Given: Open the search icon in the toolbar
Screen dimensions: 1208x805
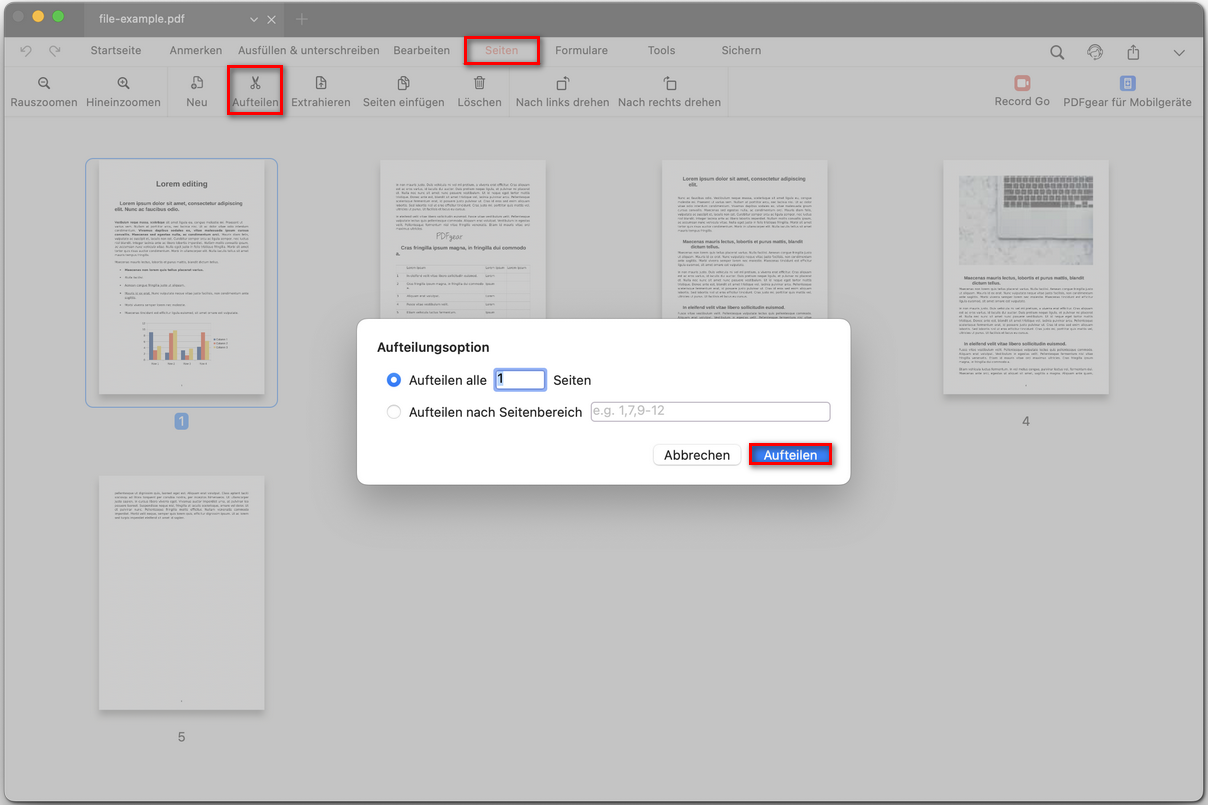Looking at the screenshot, I should [x=1057, y=51].
